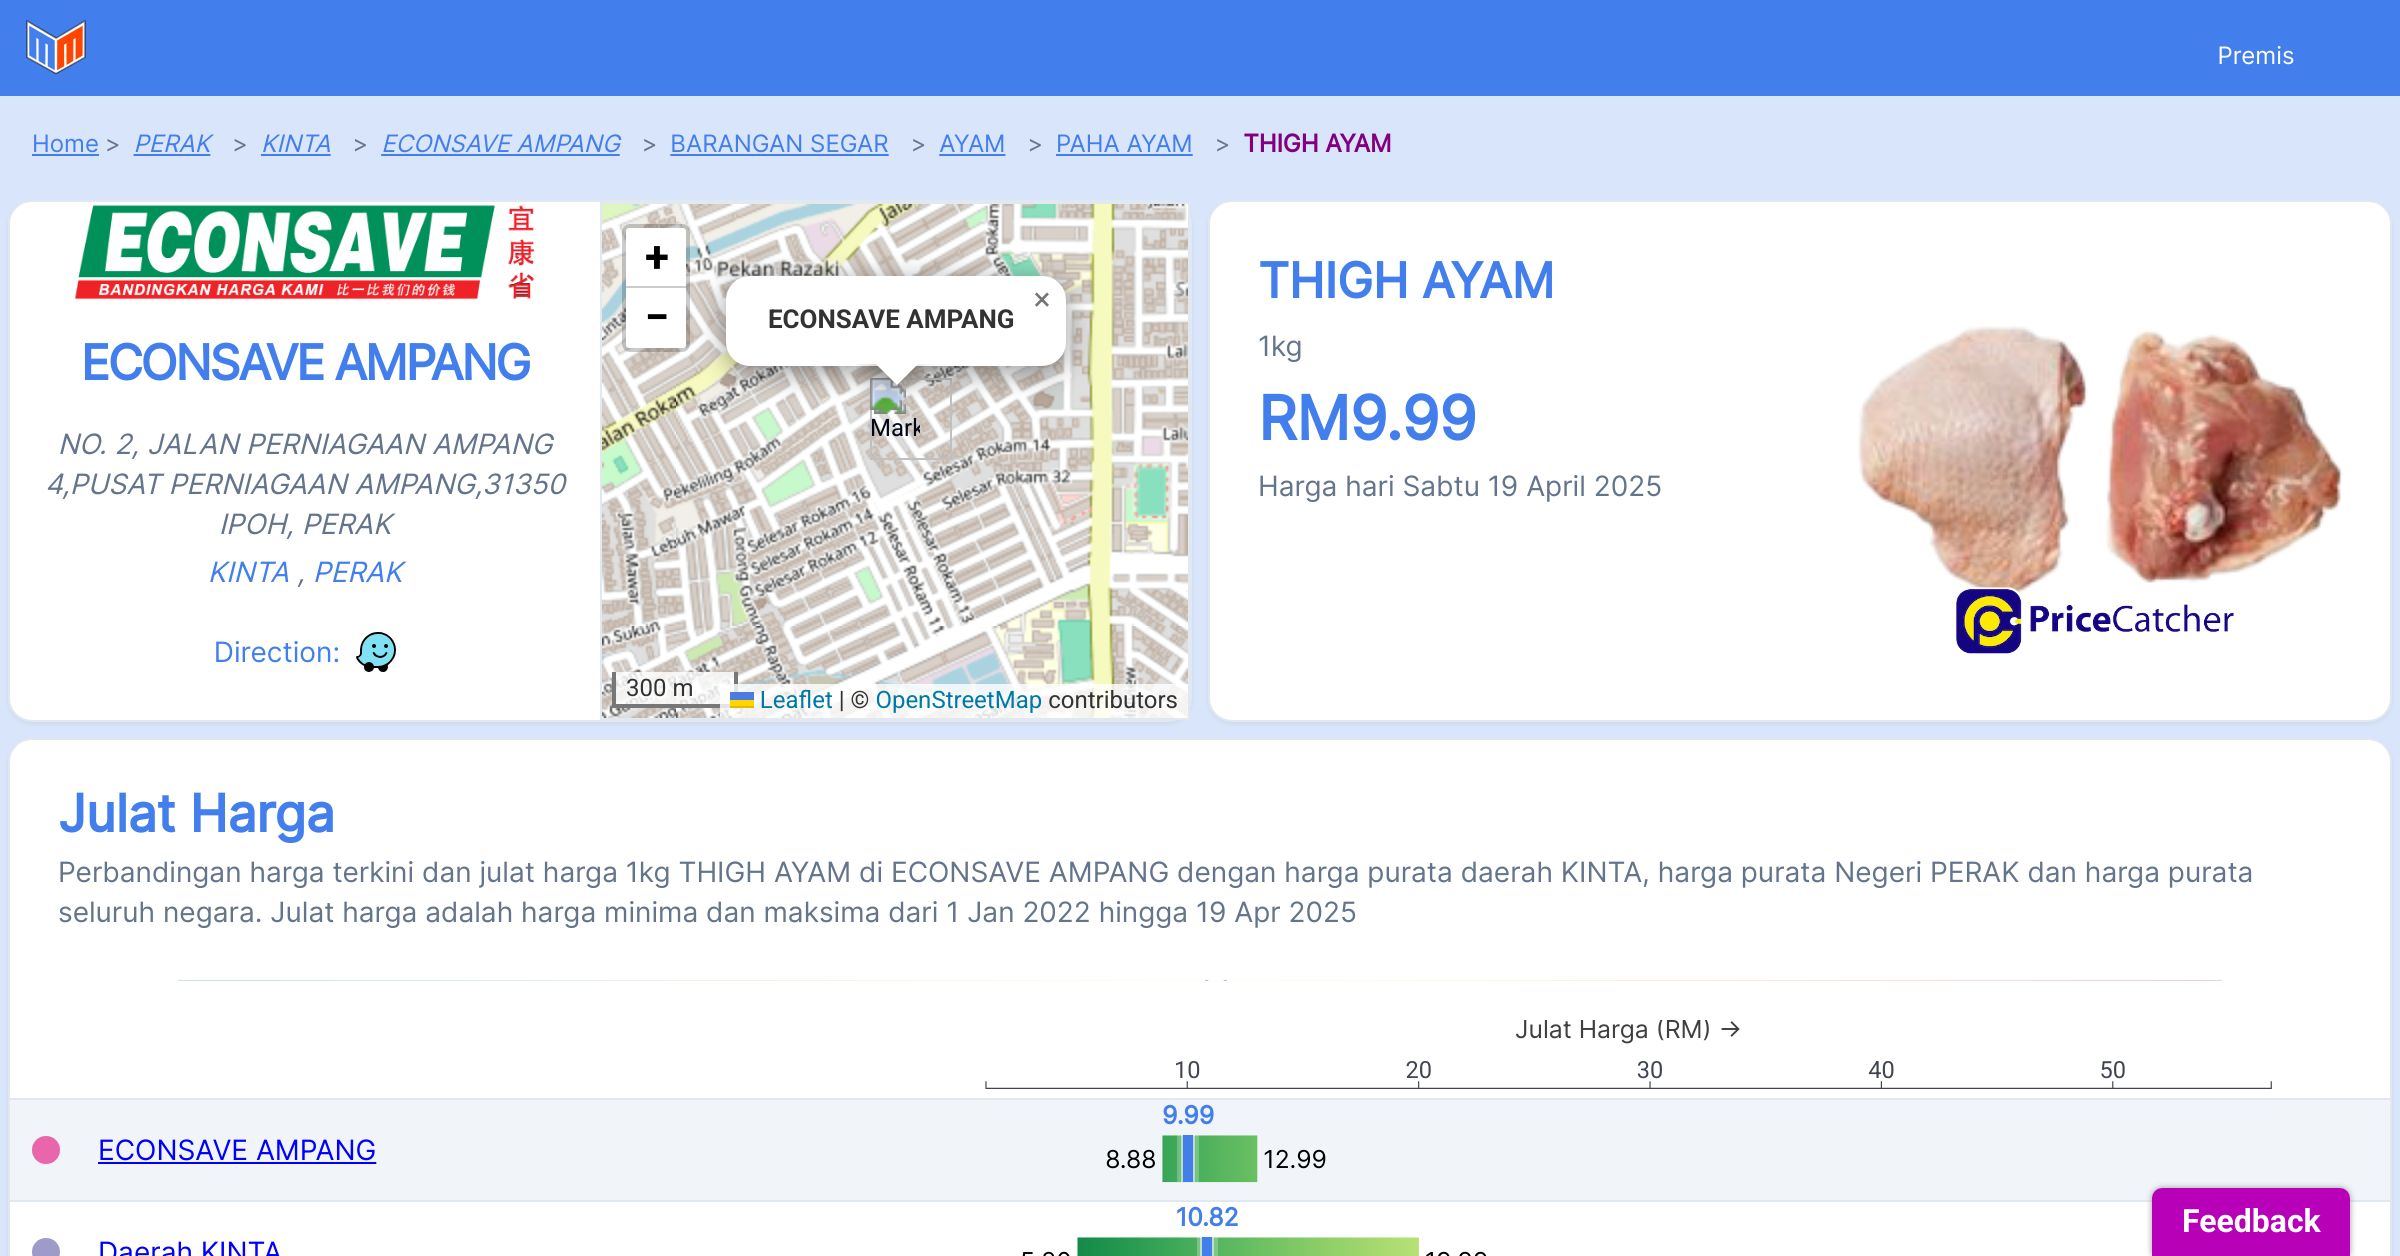Open KINTA breadcrumb link
The width and height of the screenshot is (2400, 1256).
point(296,144)
